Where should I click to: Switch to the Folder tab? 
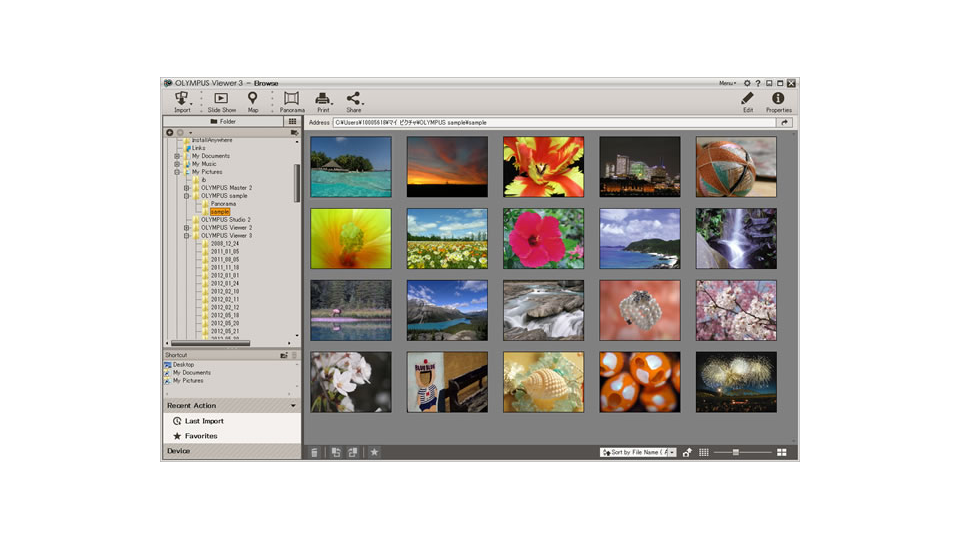(x=223, y=121)
